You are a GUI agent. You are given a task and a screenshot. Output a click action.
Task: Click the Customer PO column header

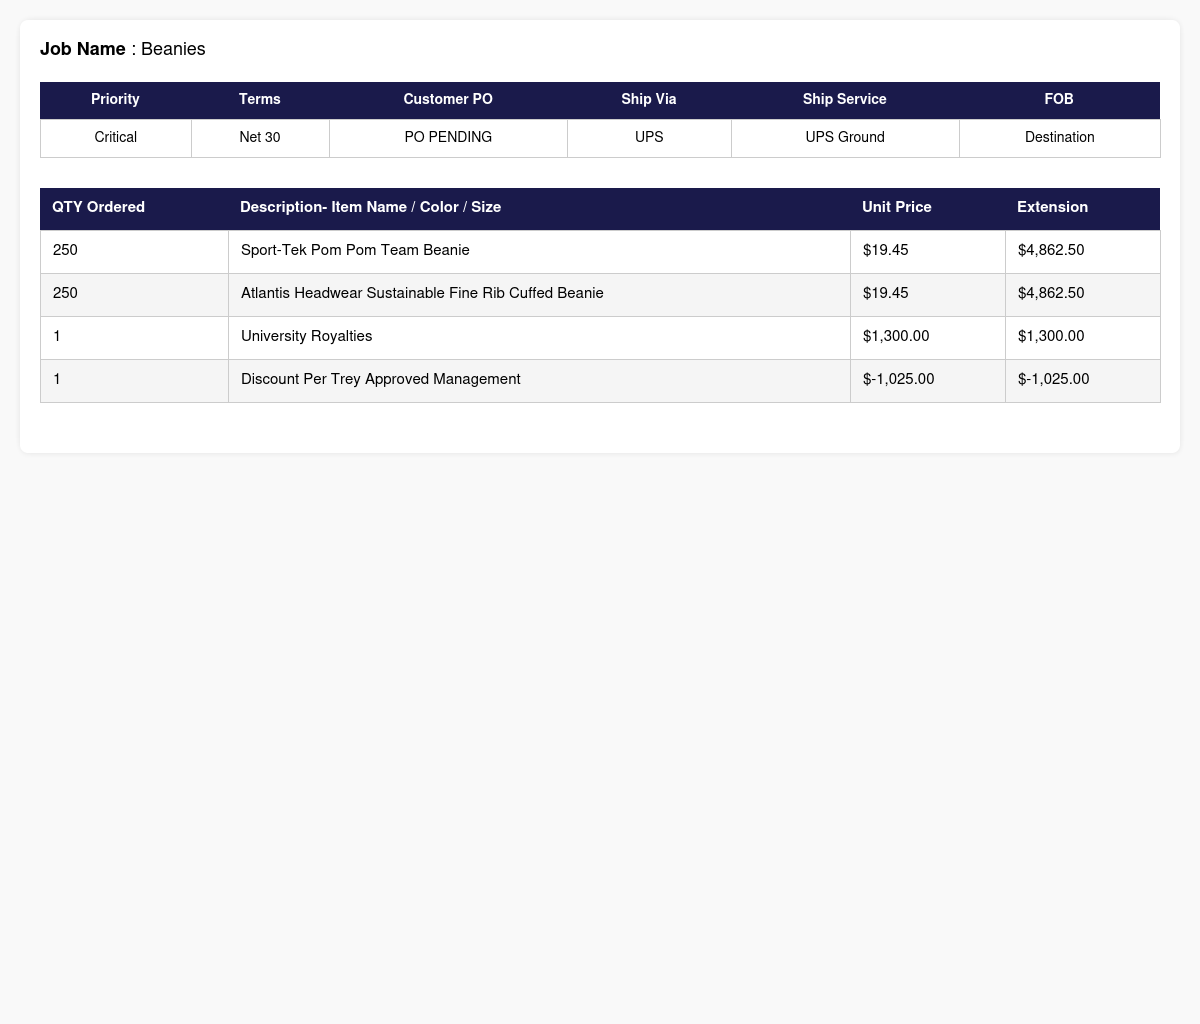(448, 100)
